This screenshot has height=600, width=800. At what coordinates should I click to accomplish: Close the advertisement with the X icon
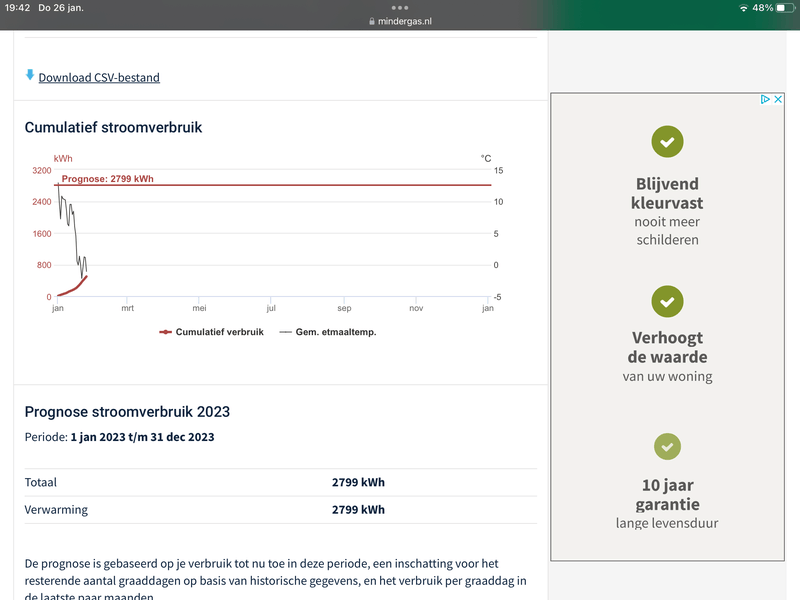coord(778,99)
